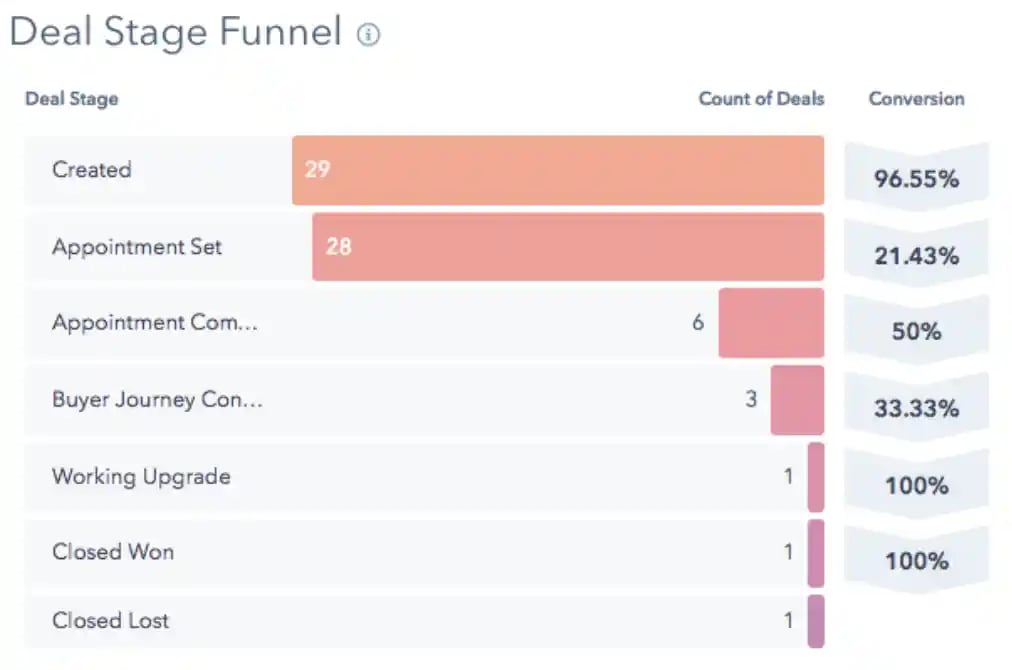Click the Deal Stage column header

pyautogui.click(x=71, y=99)
